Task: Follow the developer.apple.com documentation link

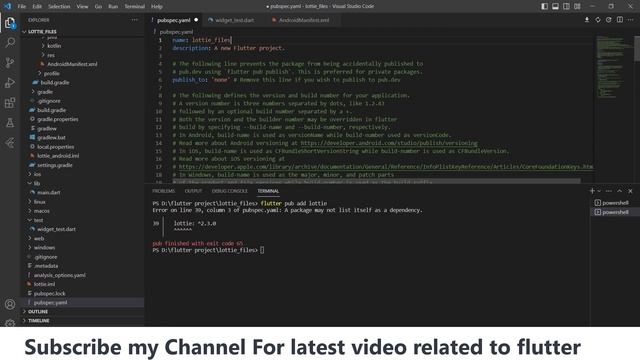Action: tap(386, 167)
